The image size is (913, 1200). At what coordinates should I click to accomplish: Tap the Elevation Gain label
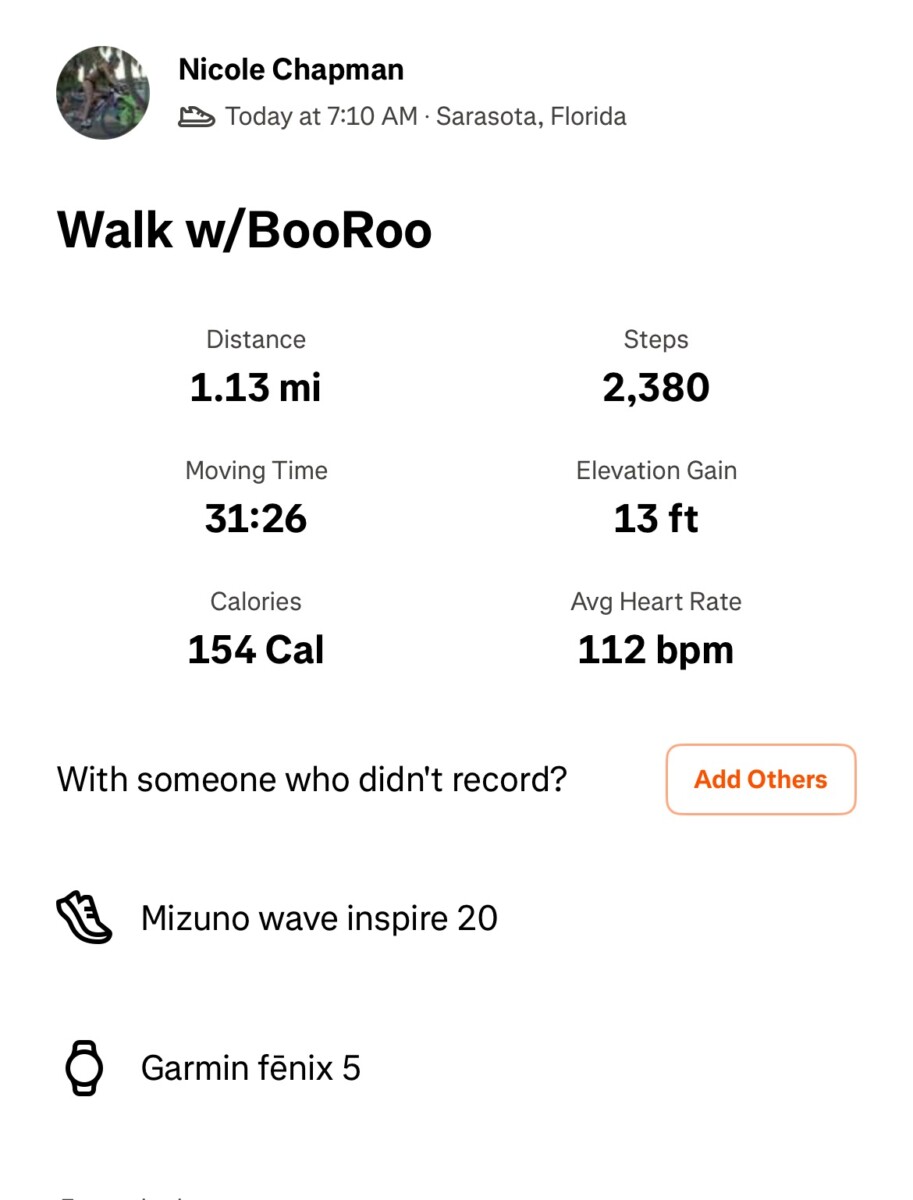point(656,471)
